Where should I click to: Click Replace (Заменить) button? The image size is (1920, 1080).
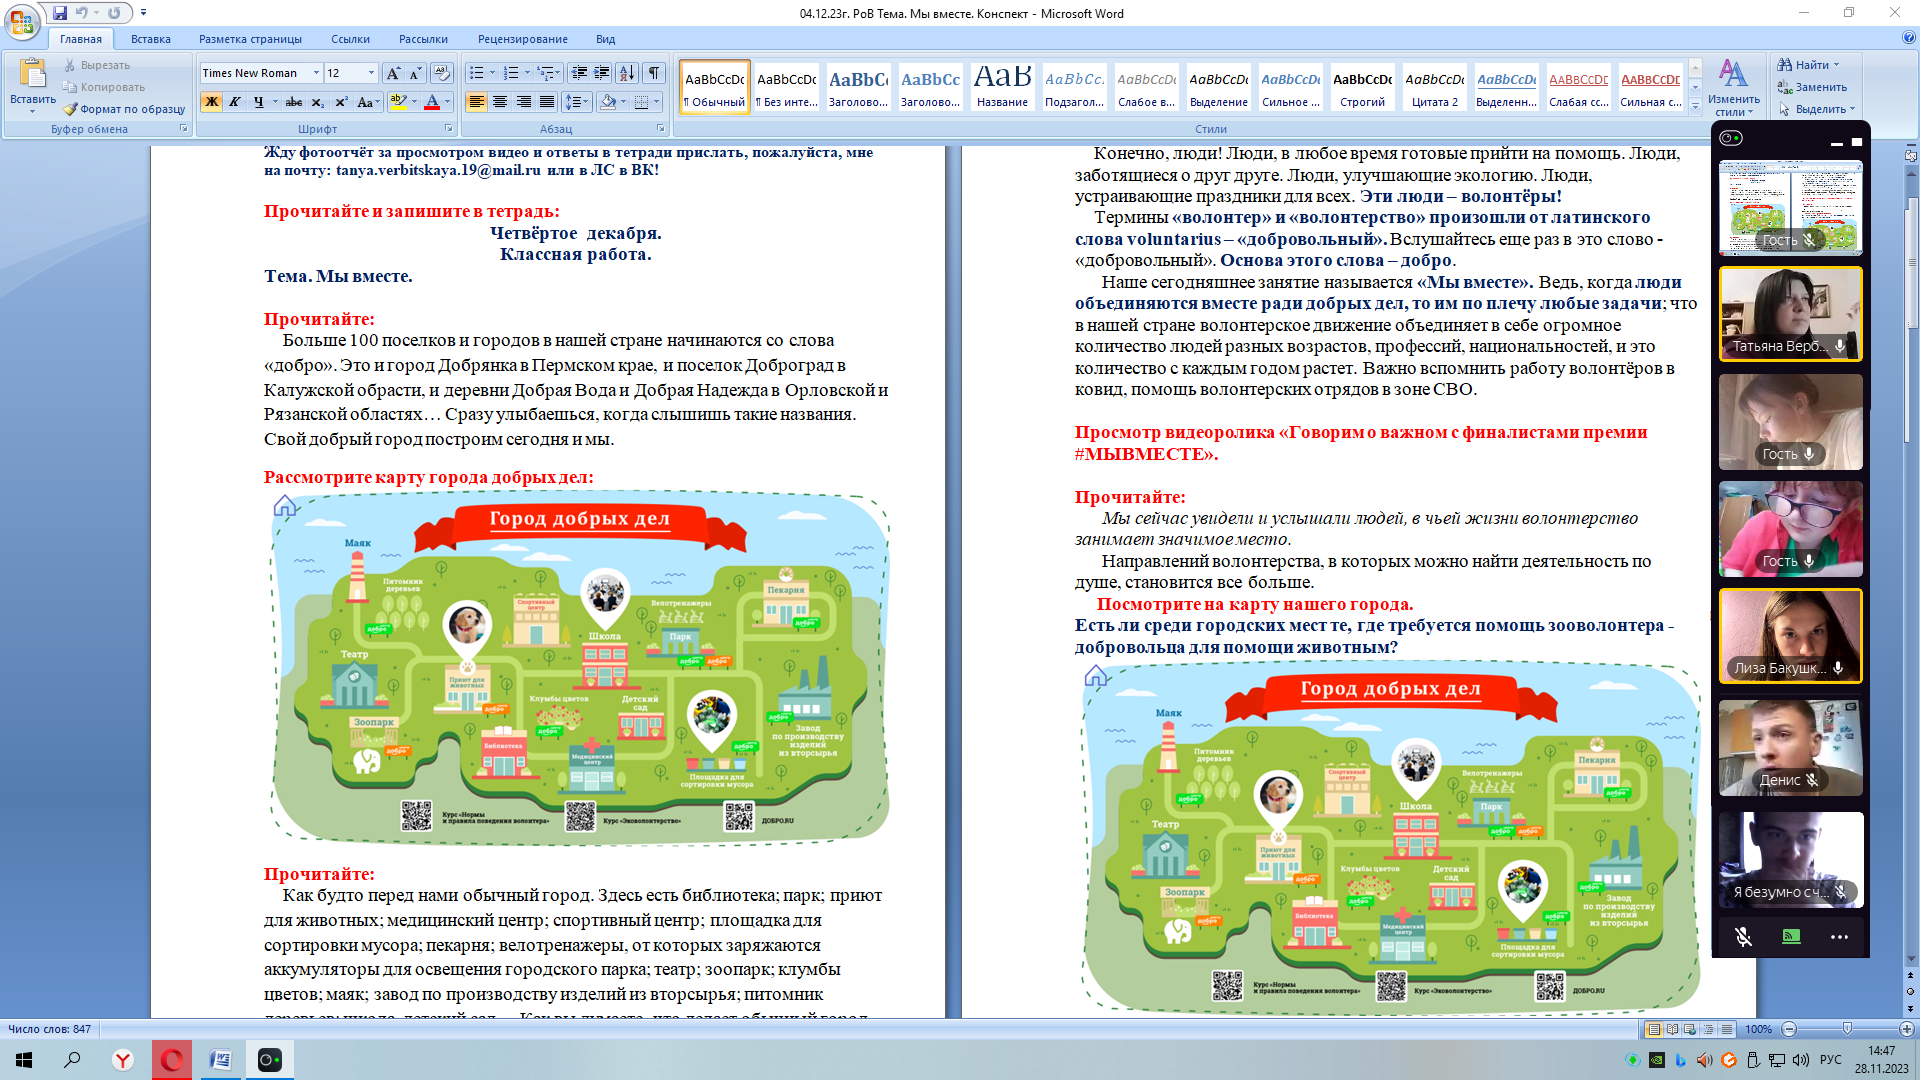coord(1811,87)
